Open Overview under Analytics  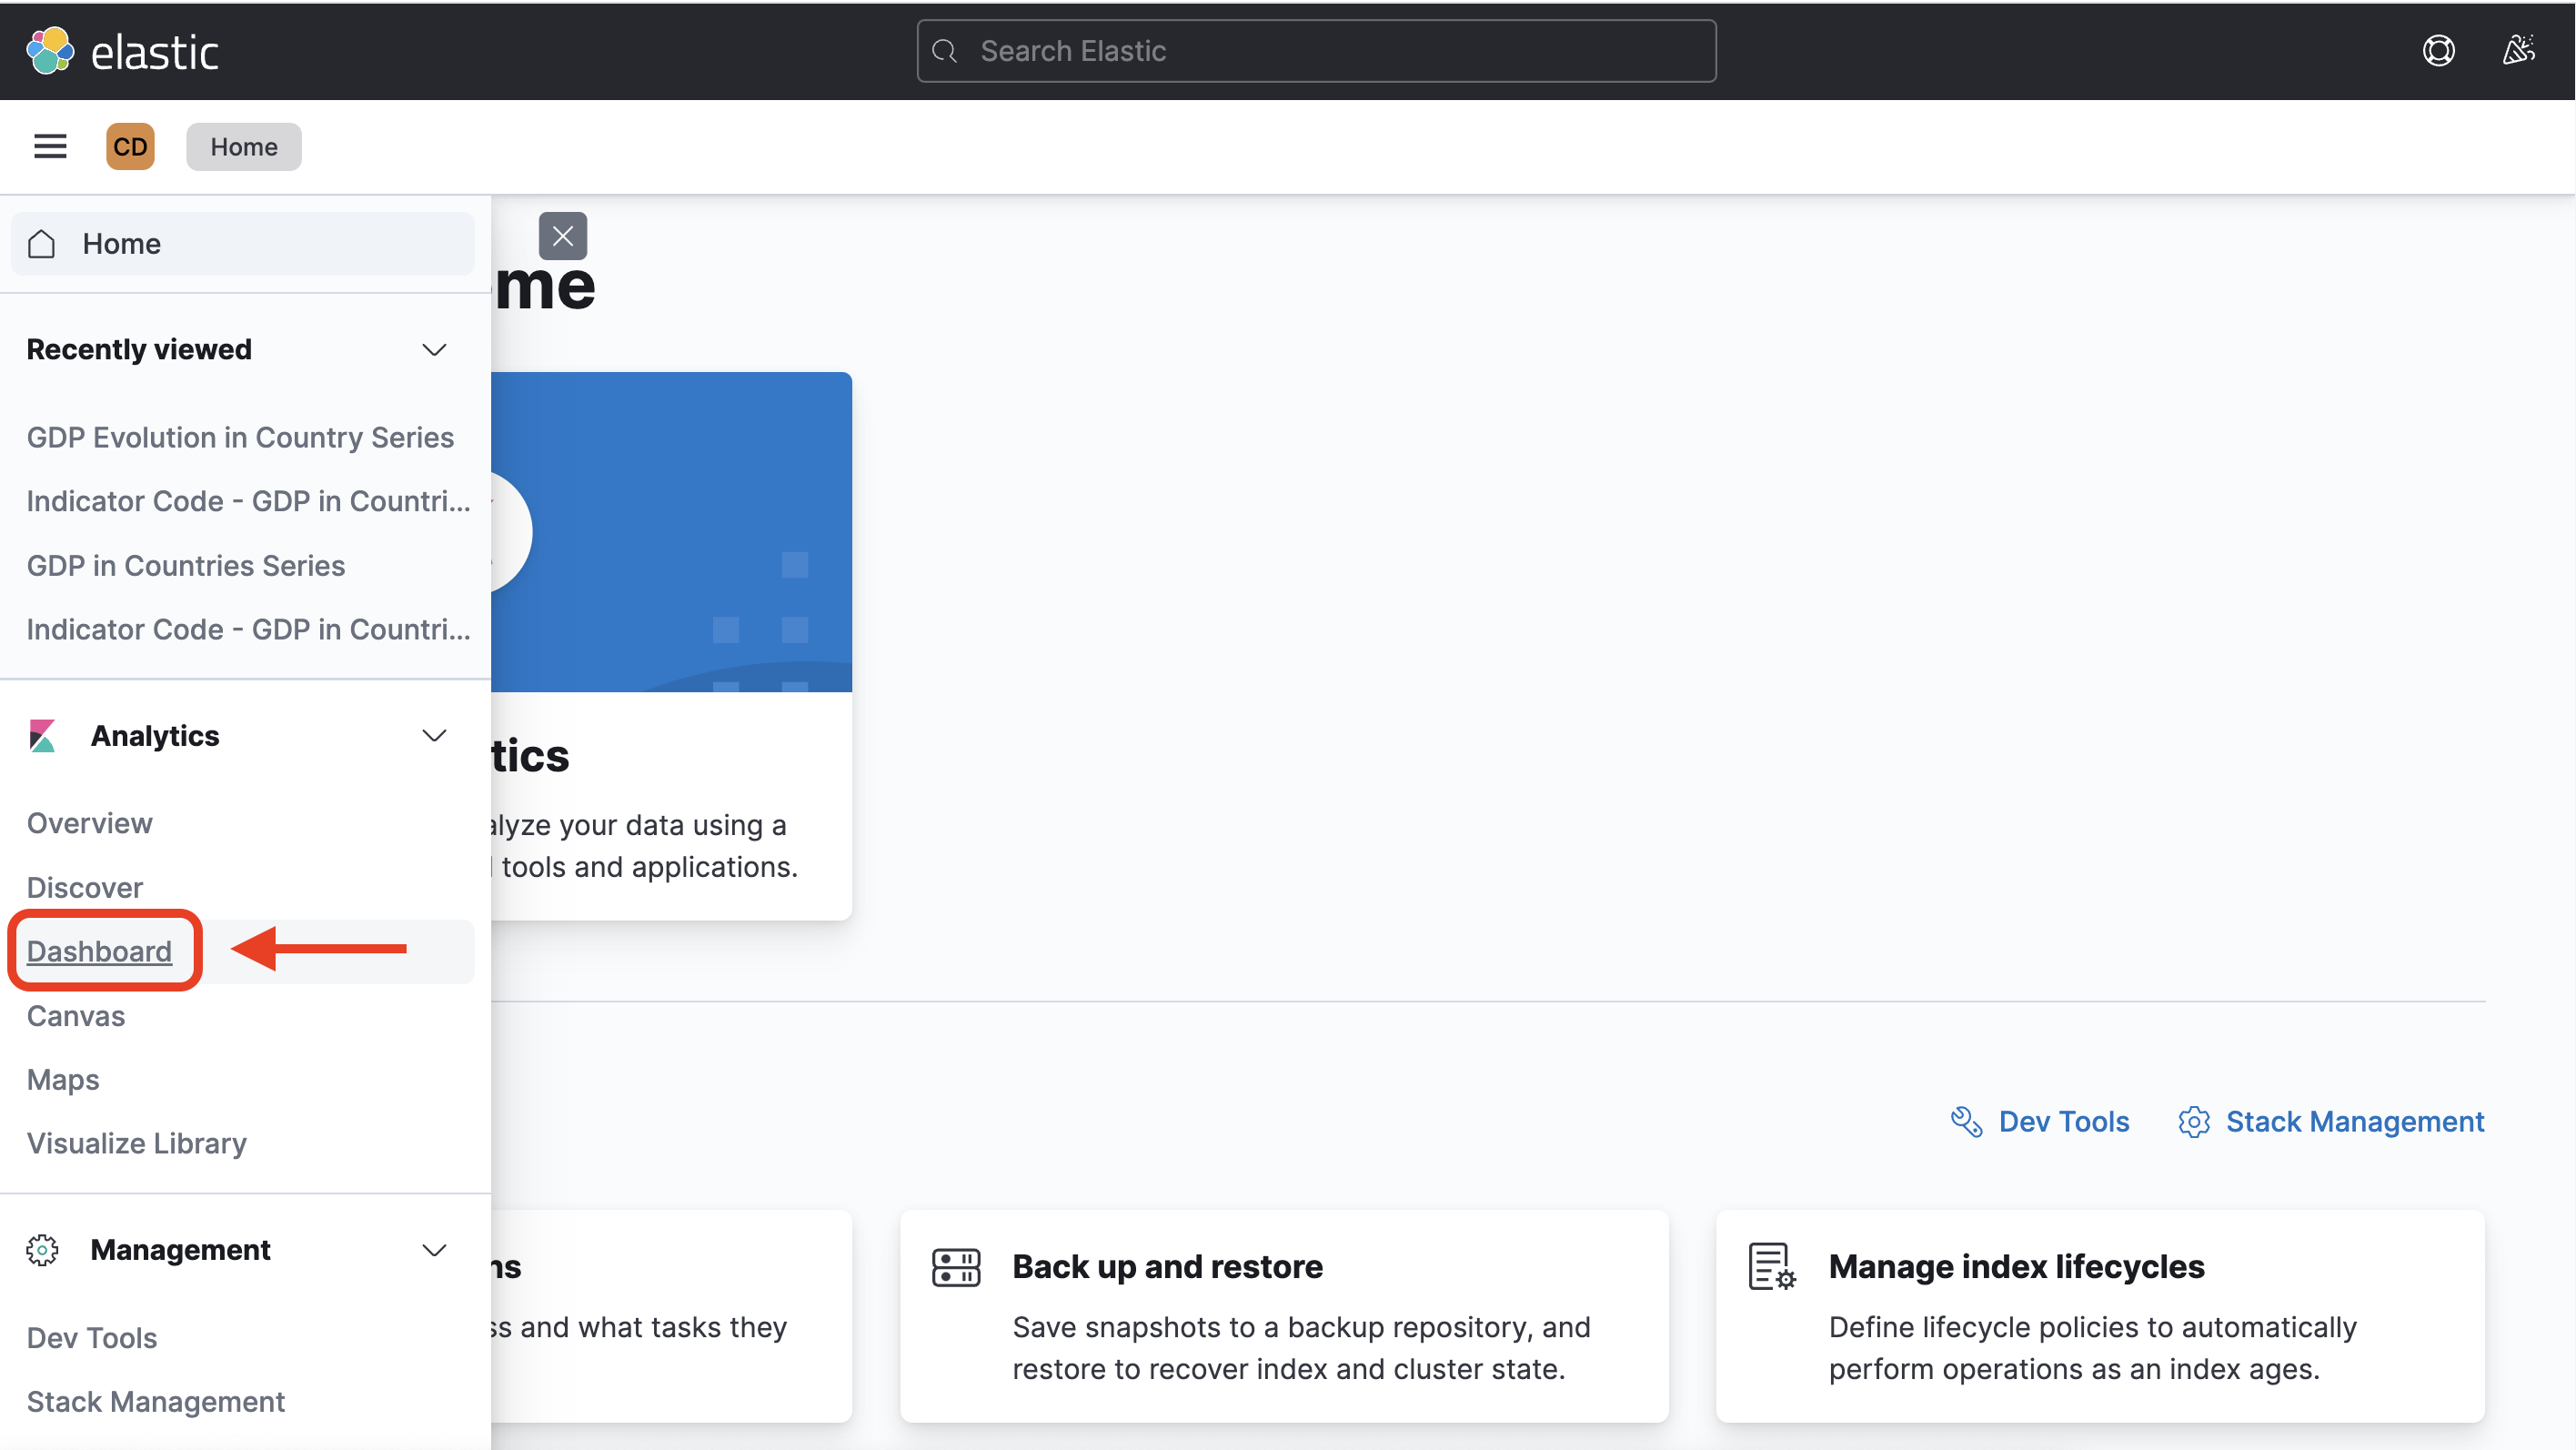89,823
